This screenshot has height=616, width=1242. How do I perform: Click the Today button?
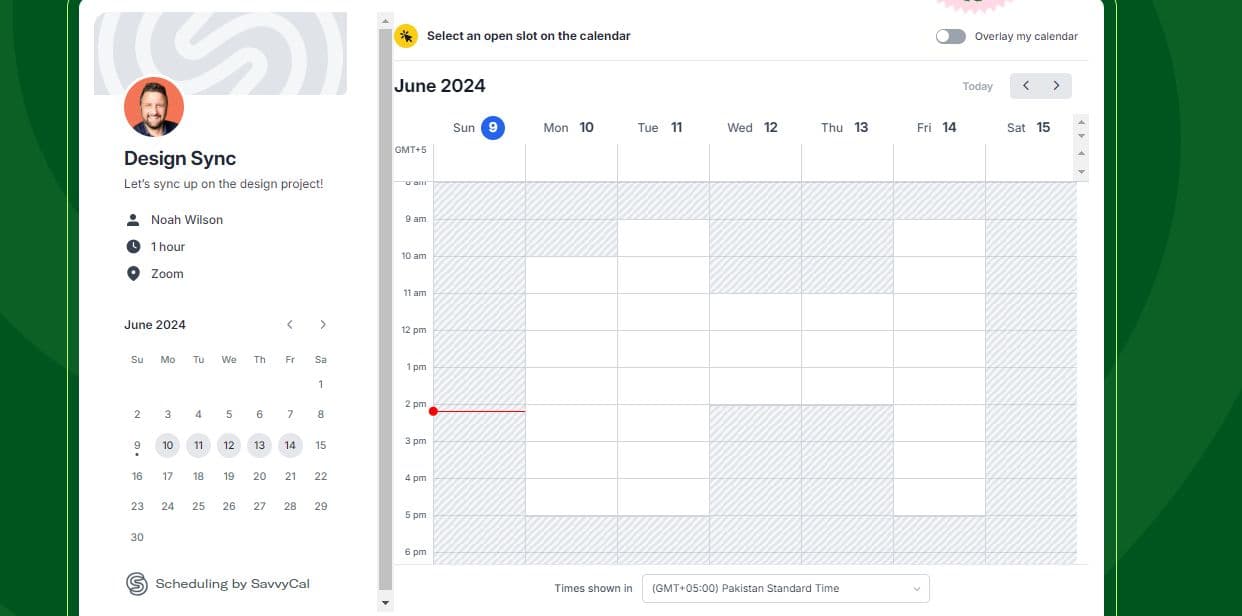(977, 87)
